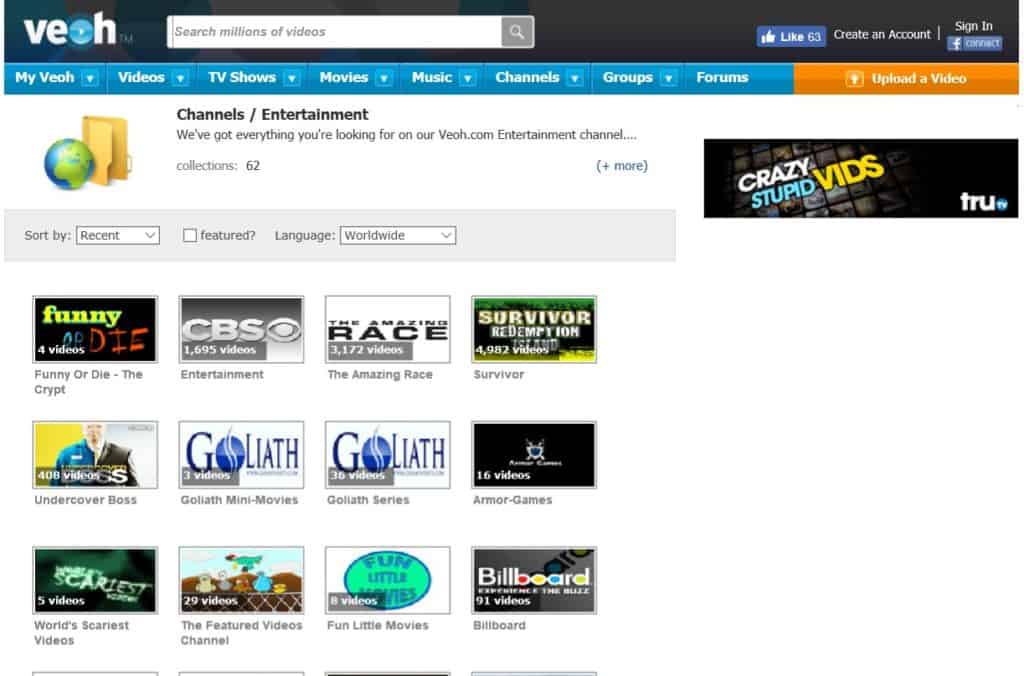Click the Entertainment collection title
The height and width of the screenshot is (676, 1024).
click(222, 374)
